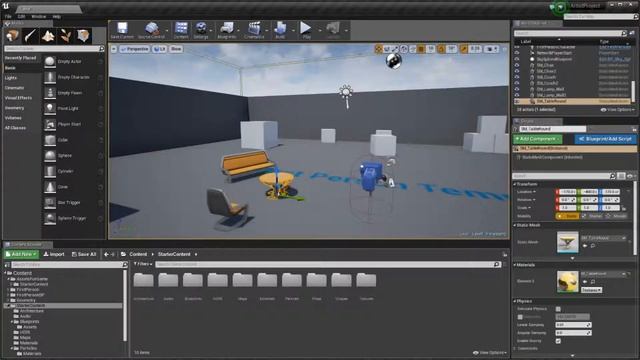
Task: Toggle visibility of SM_Chair in outliner
Action: pos(517,65)
